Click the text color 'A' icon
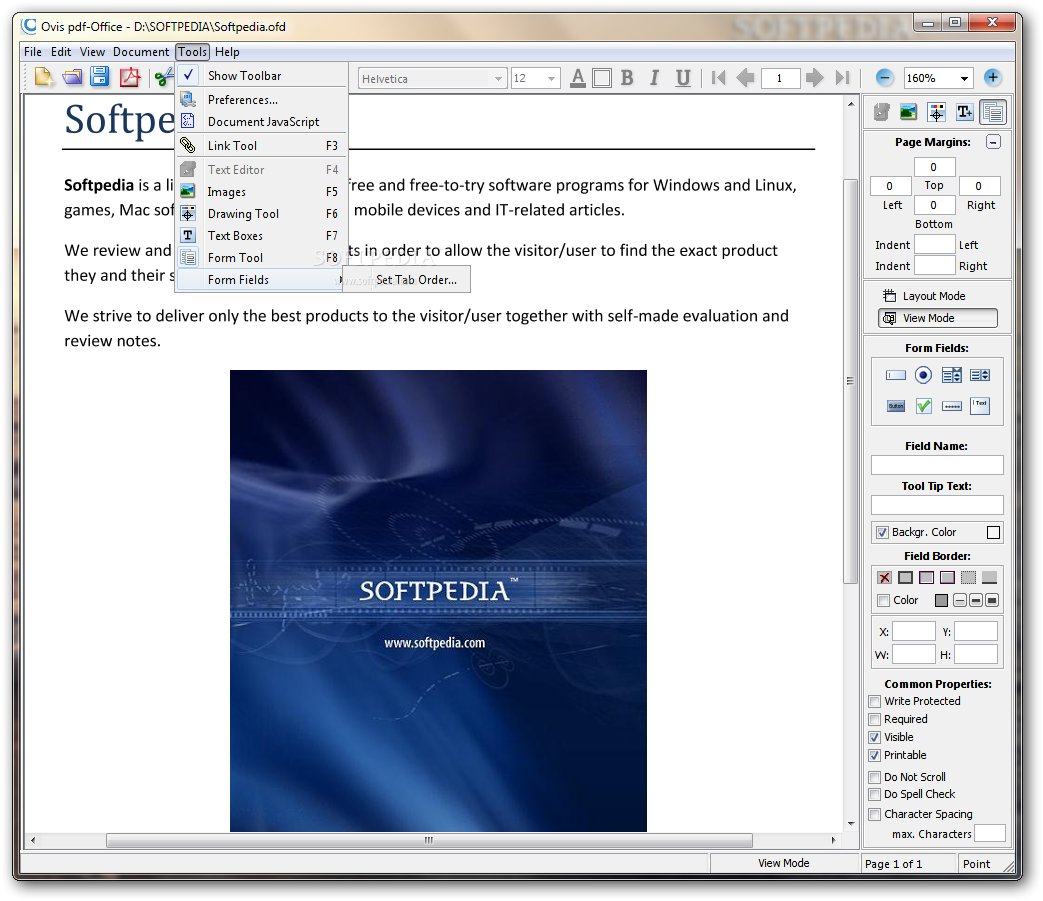1043x901 pixels. 578,78
